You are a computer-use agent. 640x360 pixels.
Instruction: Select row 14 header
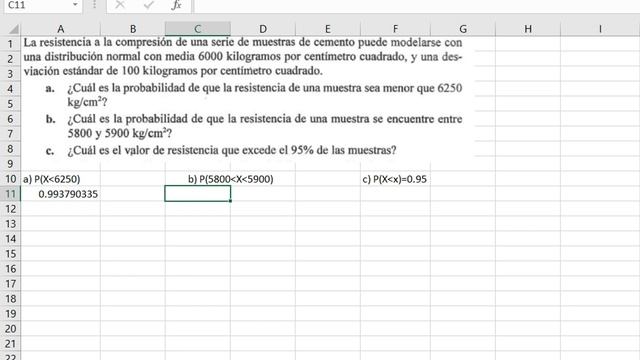coord(10,239)
